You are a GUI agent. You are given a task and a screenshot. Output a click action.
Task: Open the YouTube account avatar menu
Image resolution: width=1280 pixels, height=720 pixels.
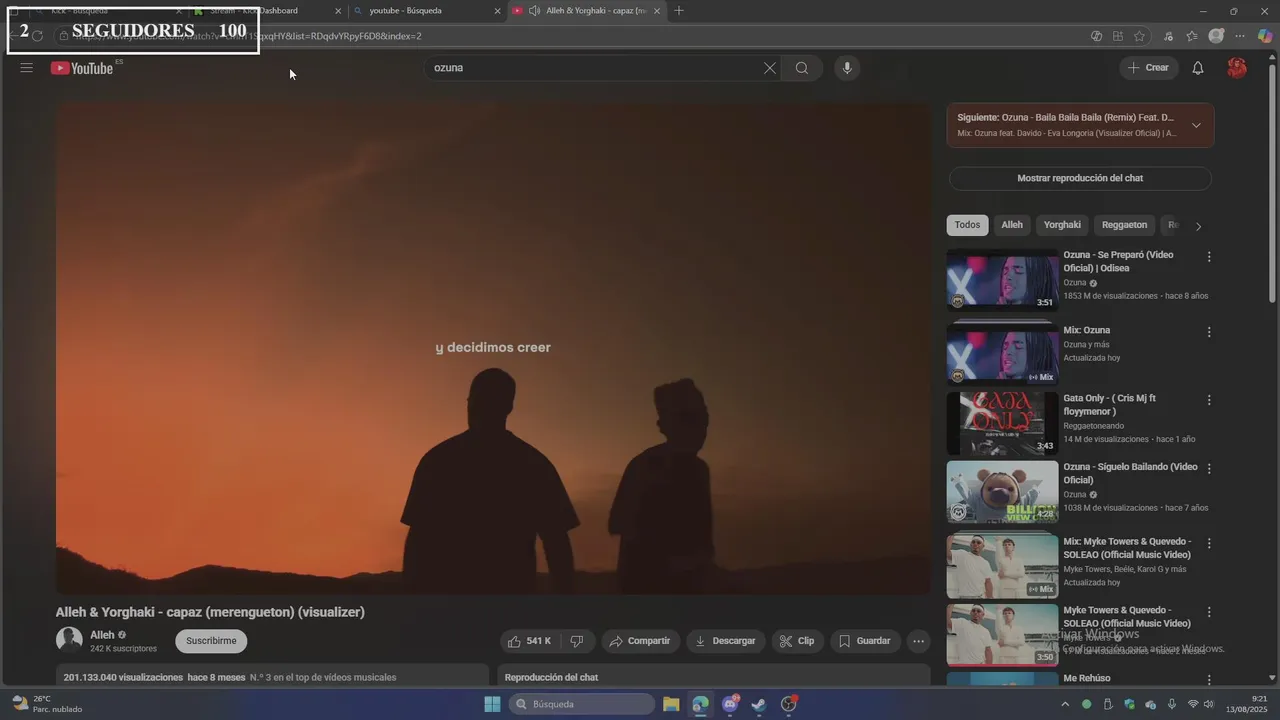coord(1237,68)
